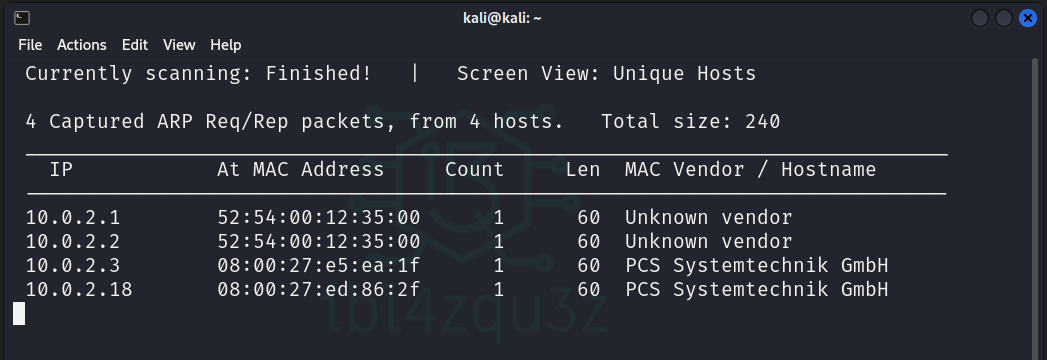Click the 'Len' column header
This screenshot has height=360, width=1047.
pos(583,170)
